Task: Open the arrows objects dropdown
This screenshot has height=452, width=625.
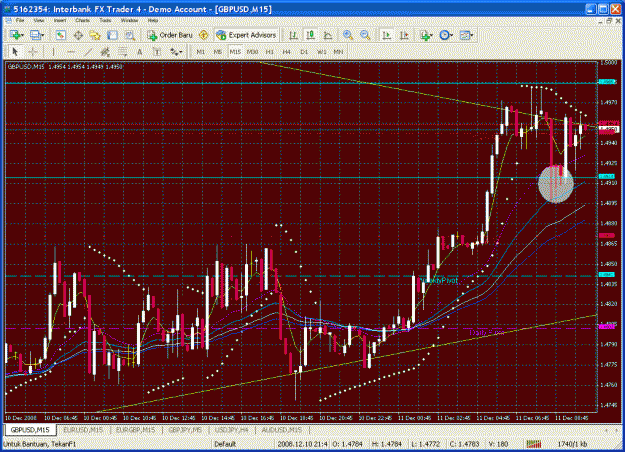Action: (176, 52)
